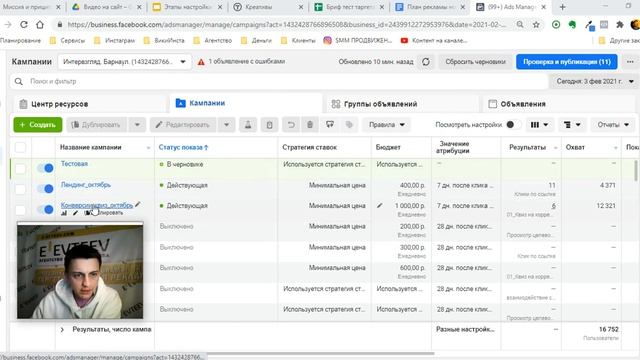Click the green Создать button
This screenshot has width=640, height=360.
(x=38, y=124)
